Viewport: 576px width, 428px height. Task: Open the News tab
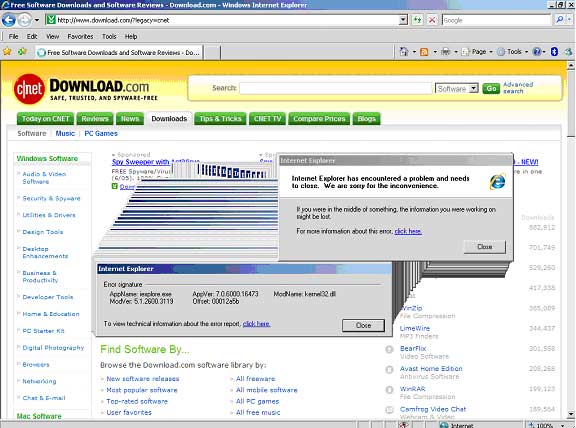point(130,119)
